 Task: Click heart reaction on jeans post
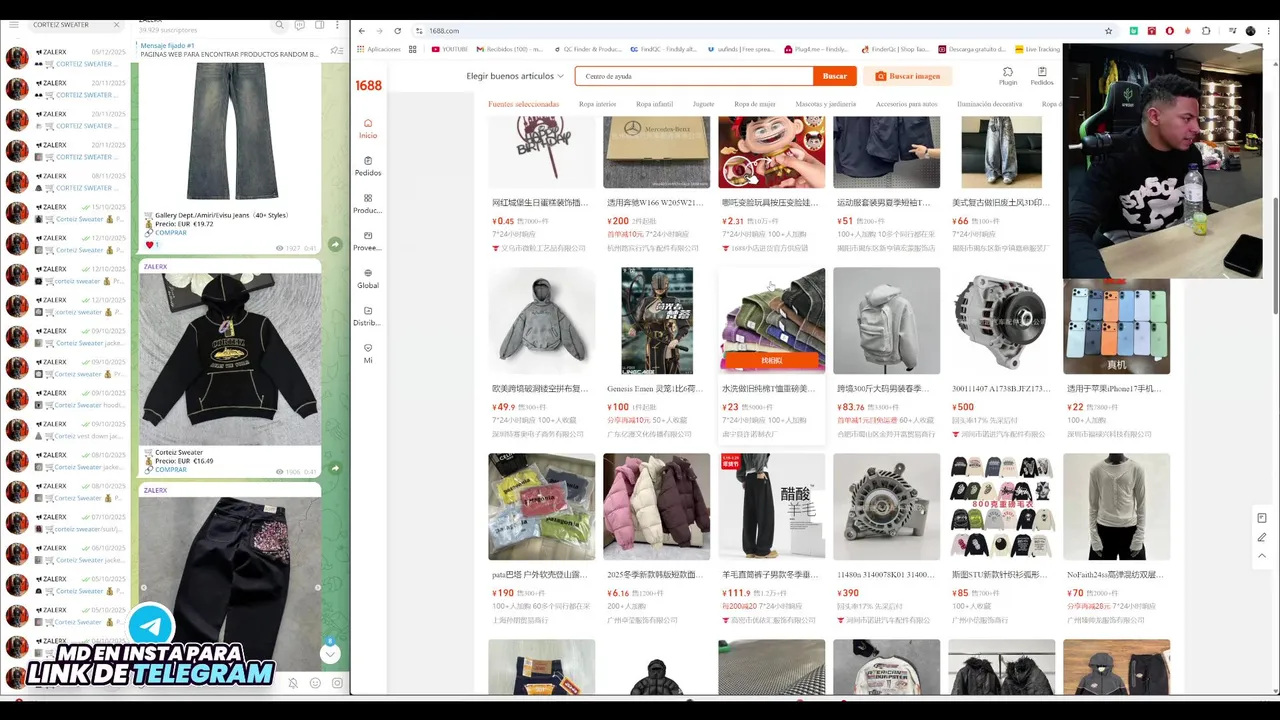pos(152,245)
